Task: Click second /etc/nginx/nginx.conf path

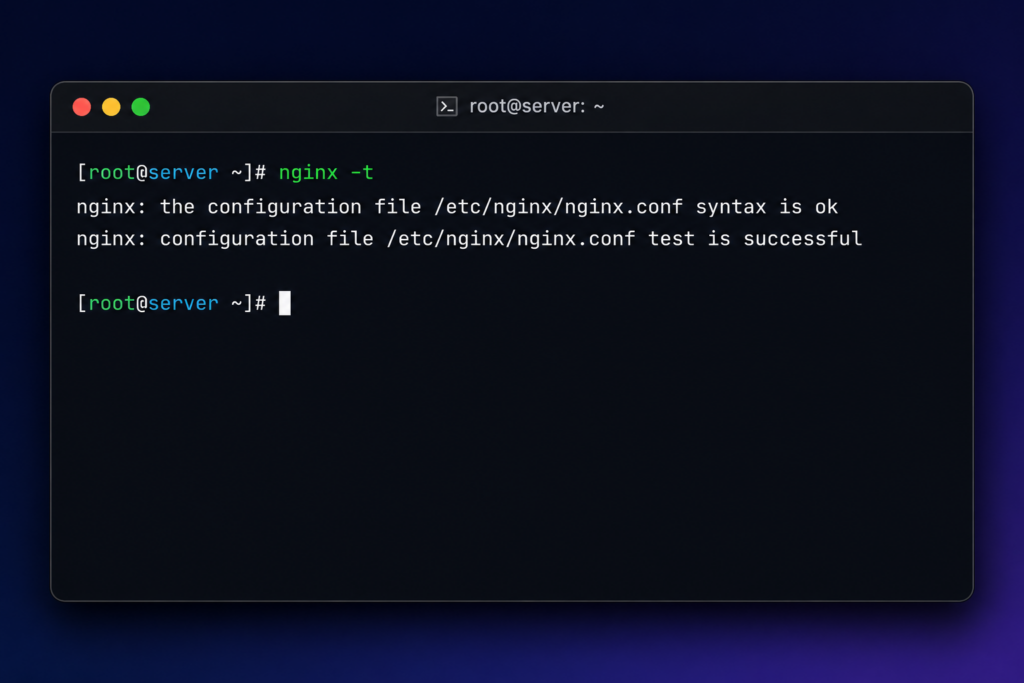Action: [511, 239]
